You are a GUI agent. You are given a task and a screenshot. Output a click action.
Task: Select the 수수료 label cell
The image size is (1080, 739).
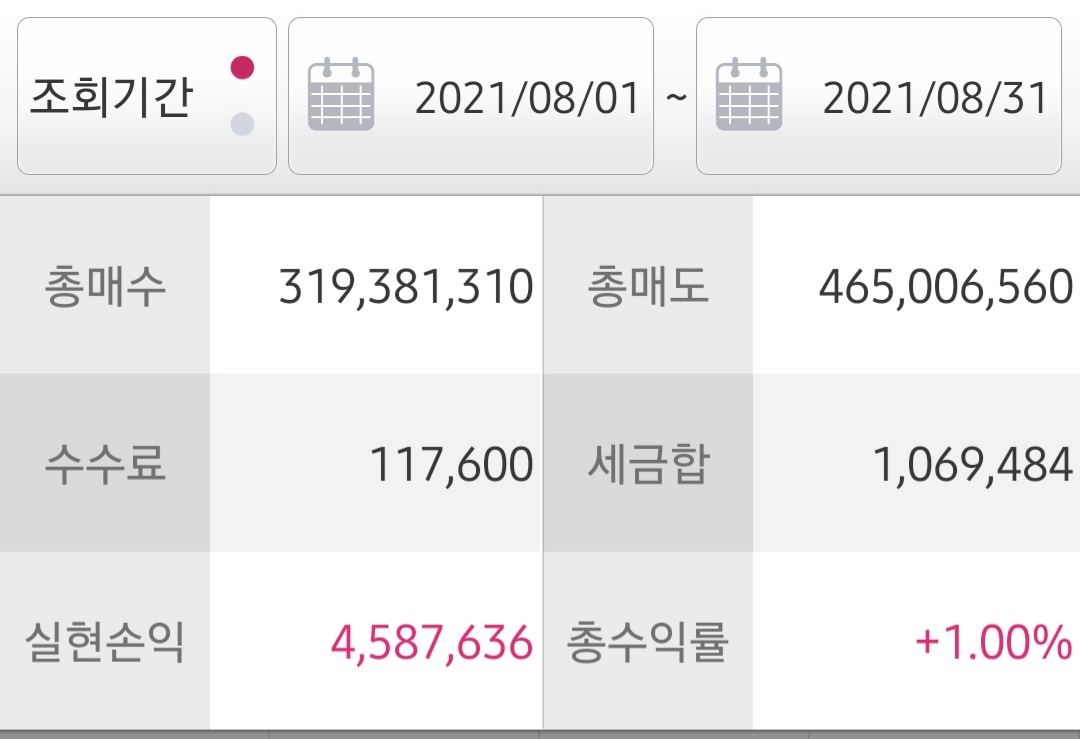(x=105, y=465)
